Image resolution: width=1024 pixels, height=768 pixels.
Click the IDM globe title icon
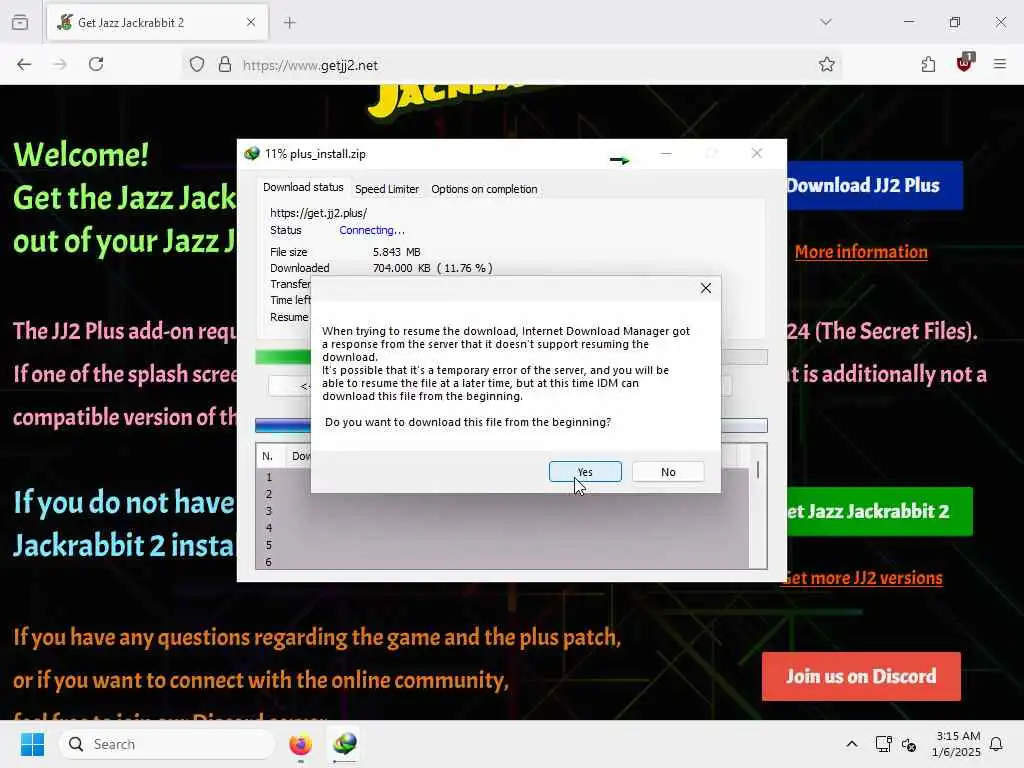(251, 154)
